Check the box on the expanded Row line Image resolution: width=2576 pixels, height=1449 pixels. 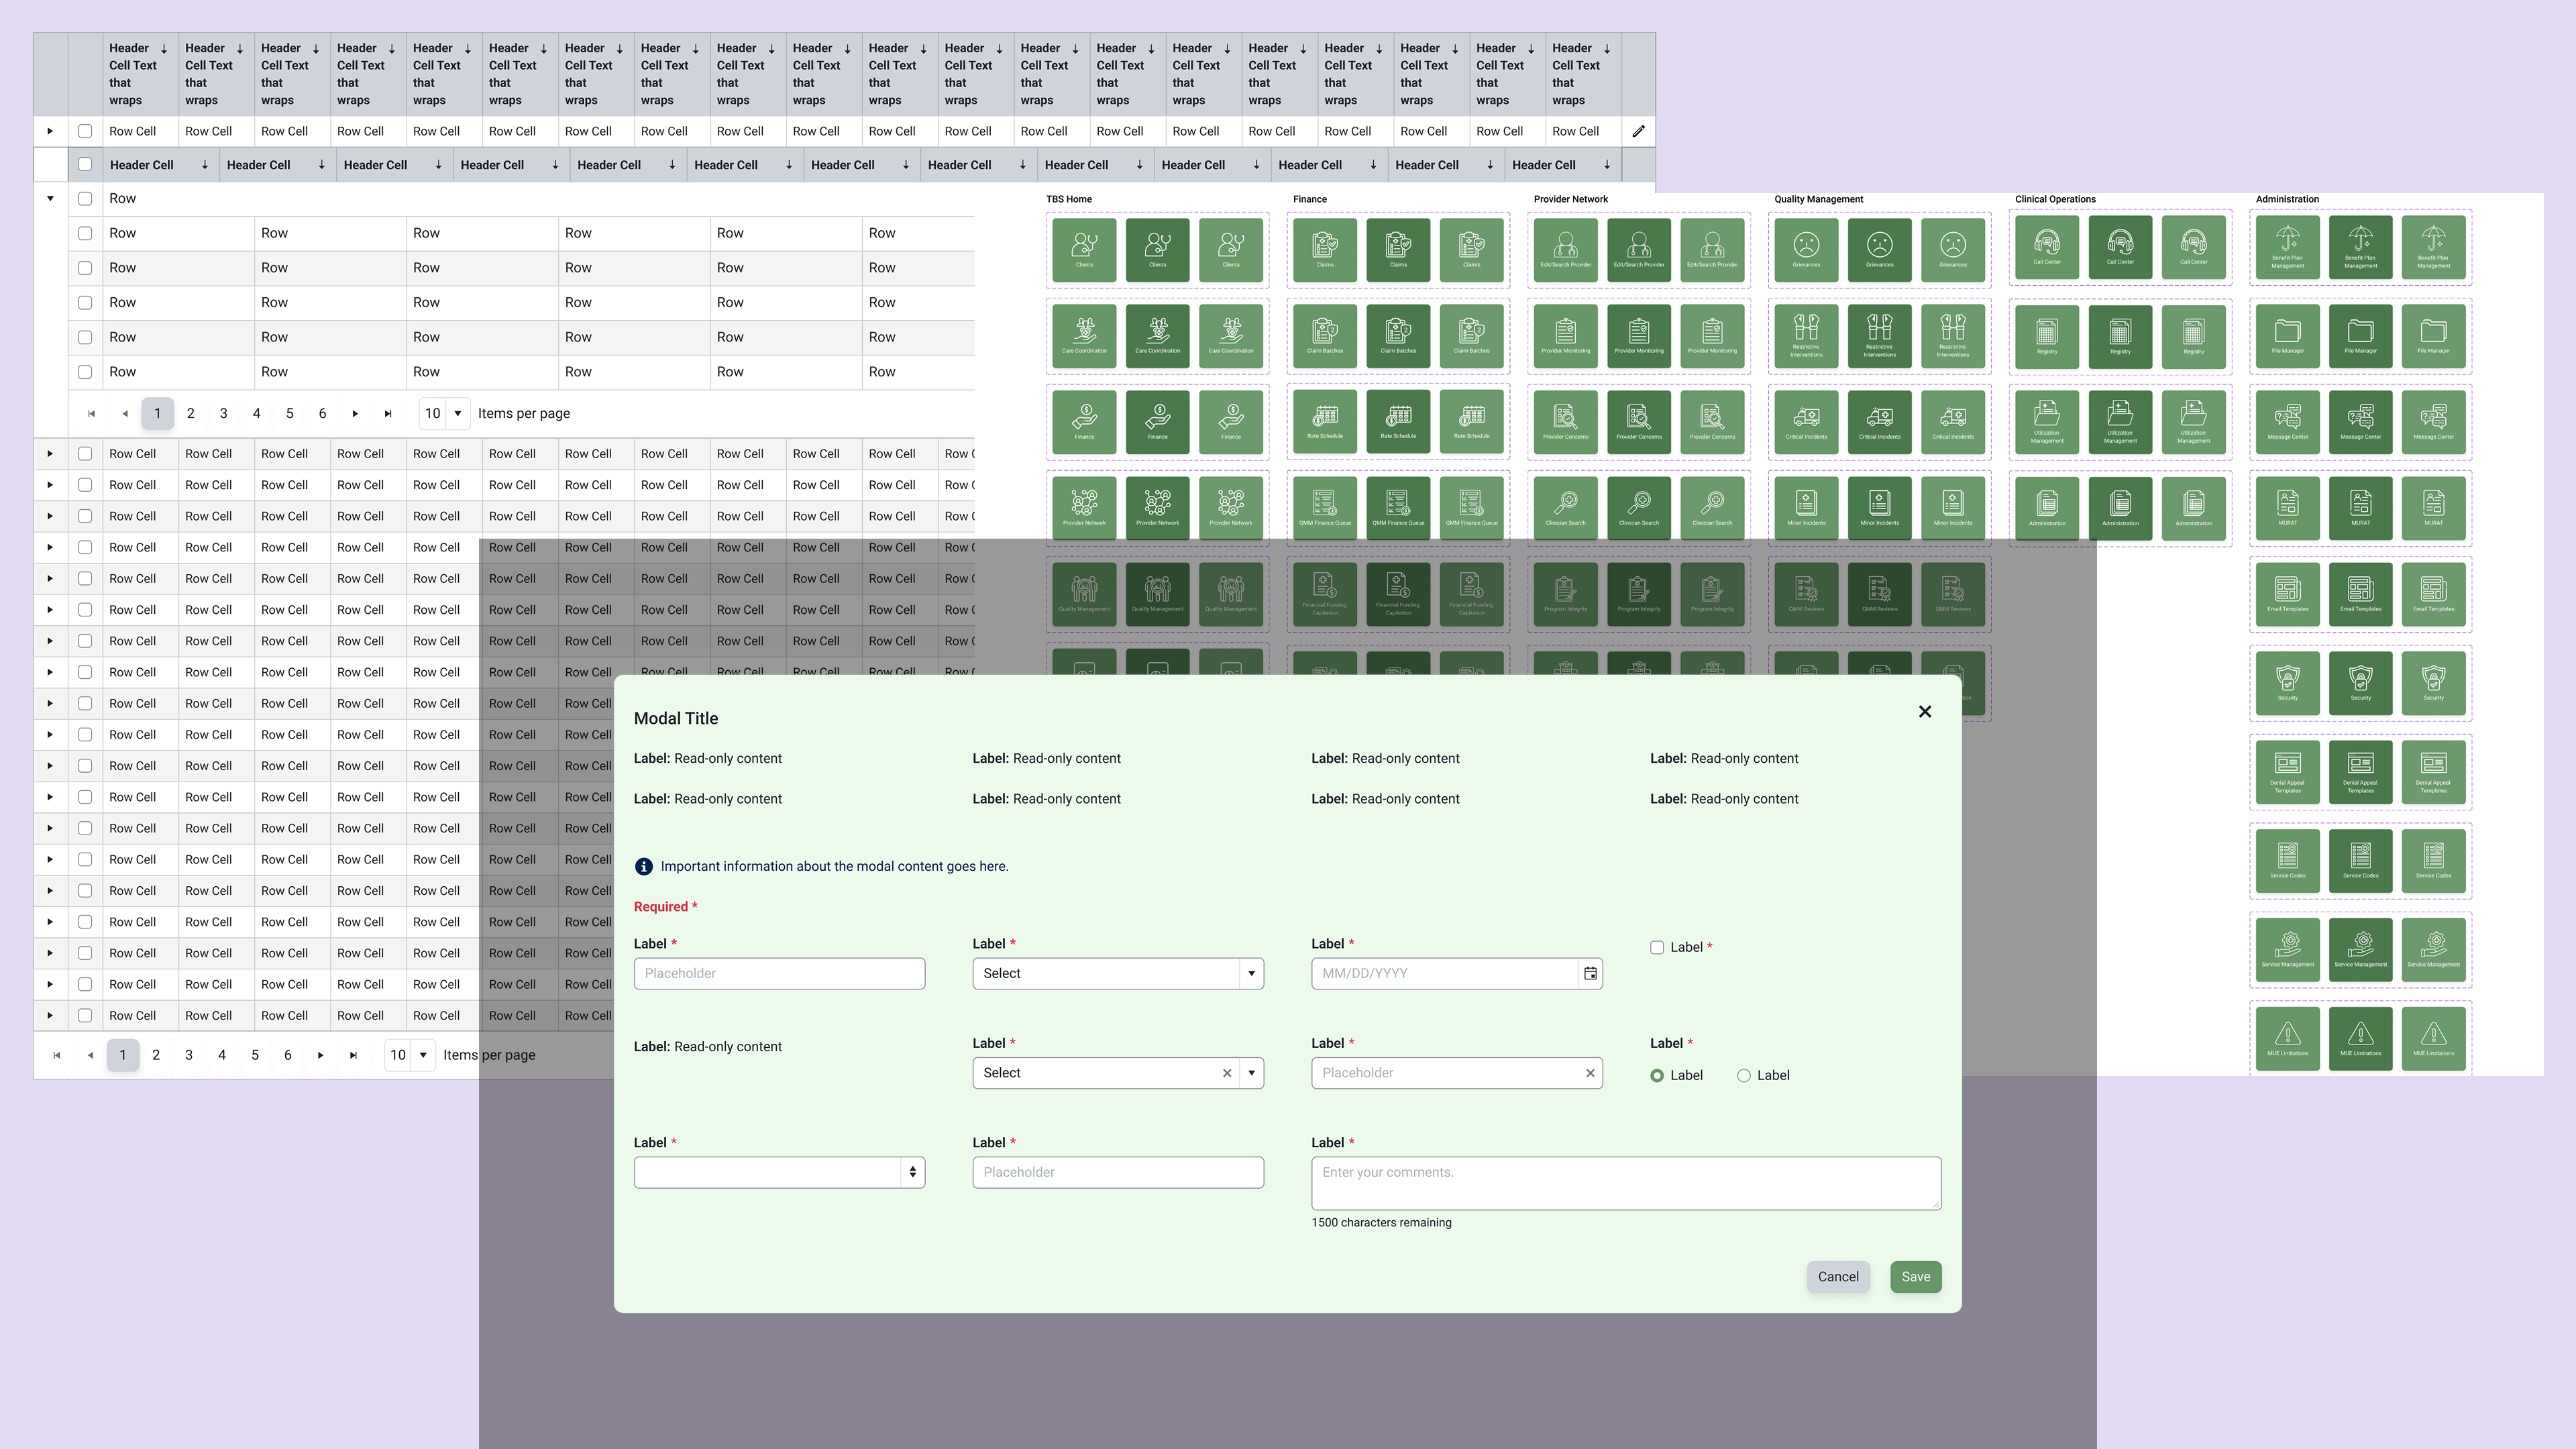[x=85, y=198]
